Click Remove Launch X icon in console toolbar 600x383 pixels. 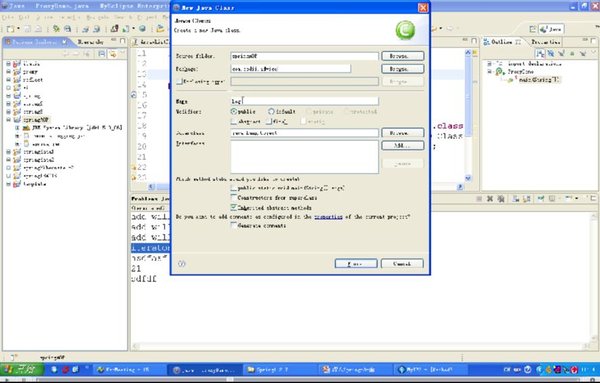point(489,199)
